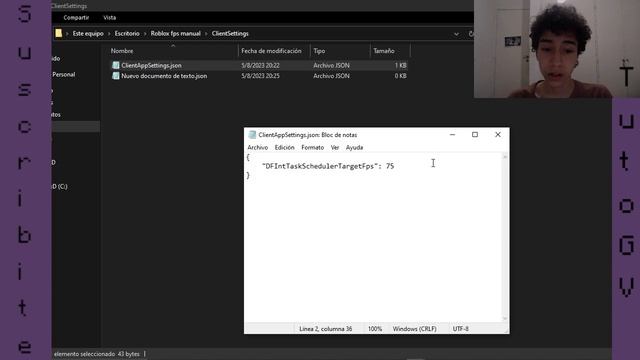Click the Línea 2, columna 36 status entry

pyautogui.click(x=325, y=329)
